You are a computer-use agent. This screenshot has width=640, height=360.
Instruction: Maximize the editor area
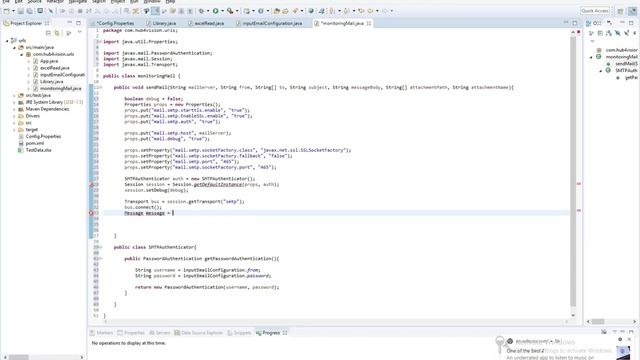(x=575, y=23)
